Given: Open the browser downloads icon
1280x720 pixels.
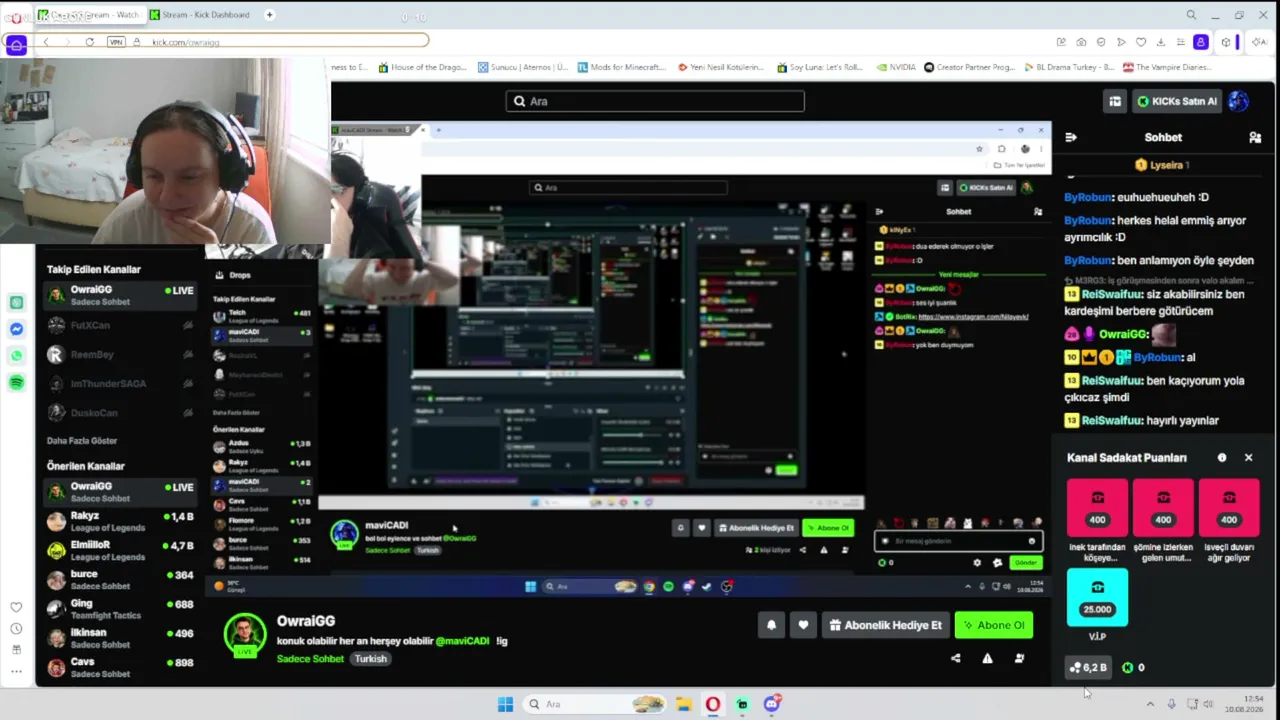Looking at the screenshot, I should tap(1161, 42).
